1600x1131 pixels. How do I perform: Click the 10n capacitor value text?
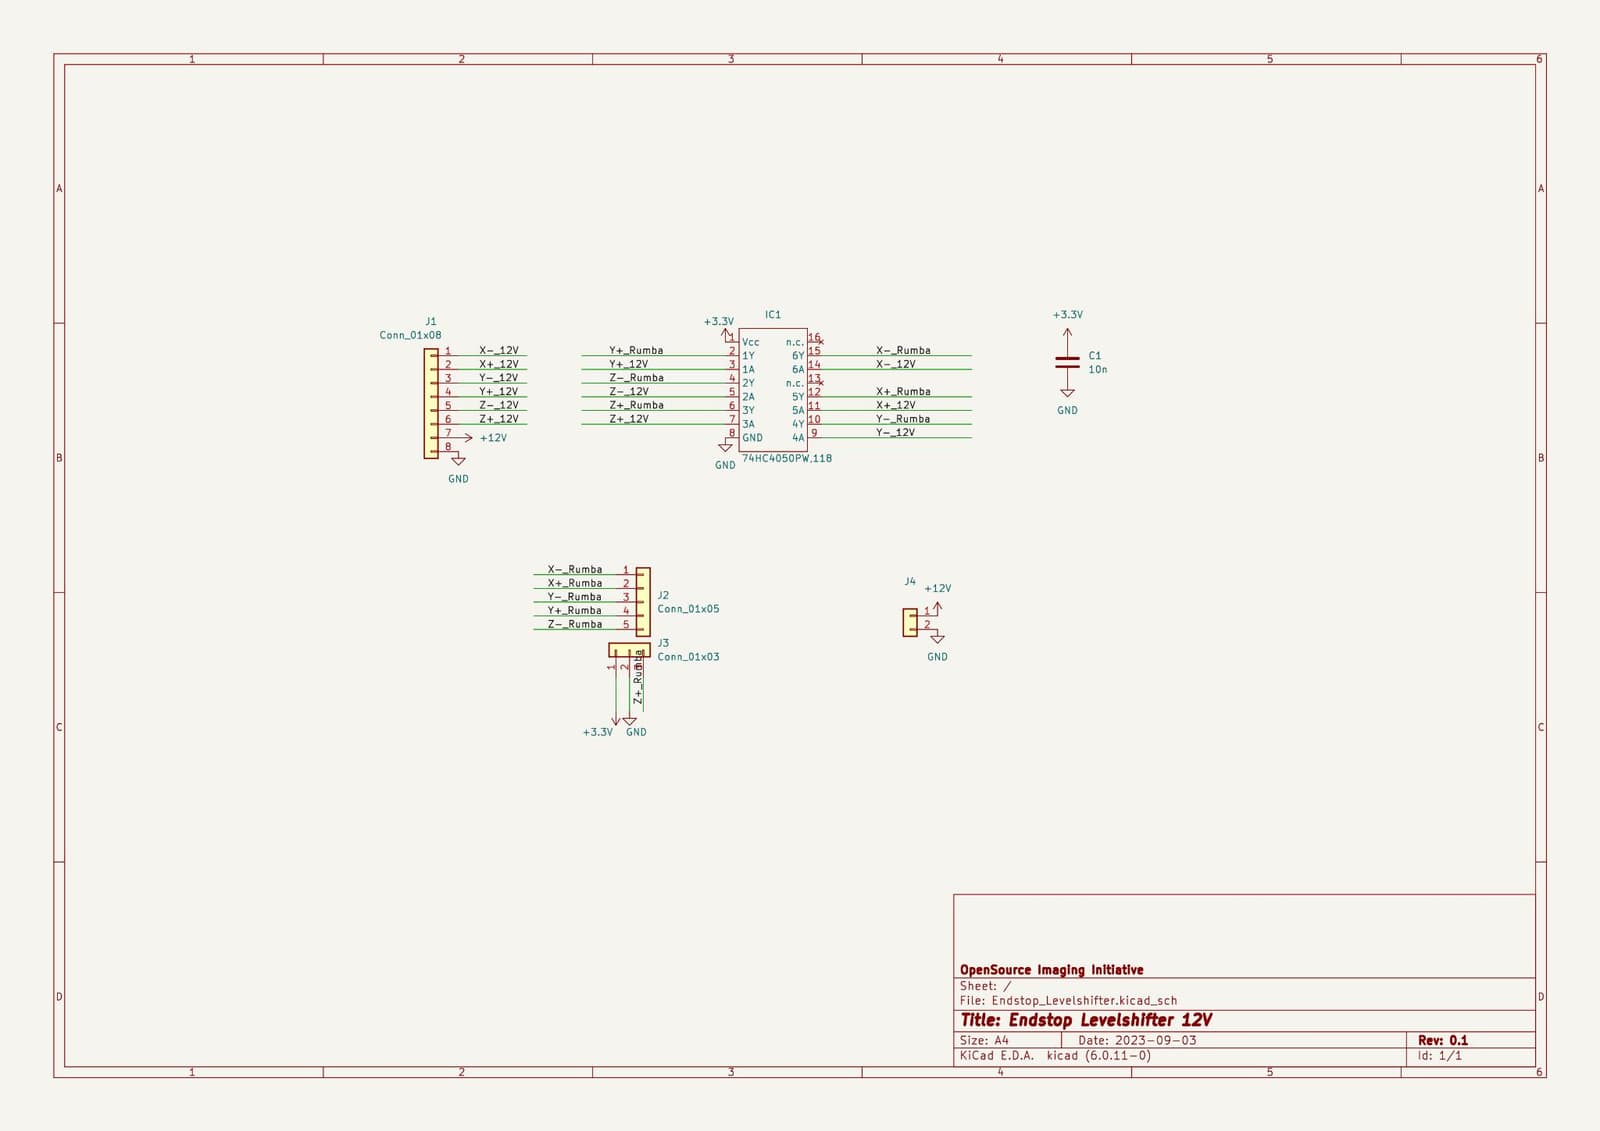pos(1098,369)
